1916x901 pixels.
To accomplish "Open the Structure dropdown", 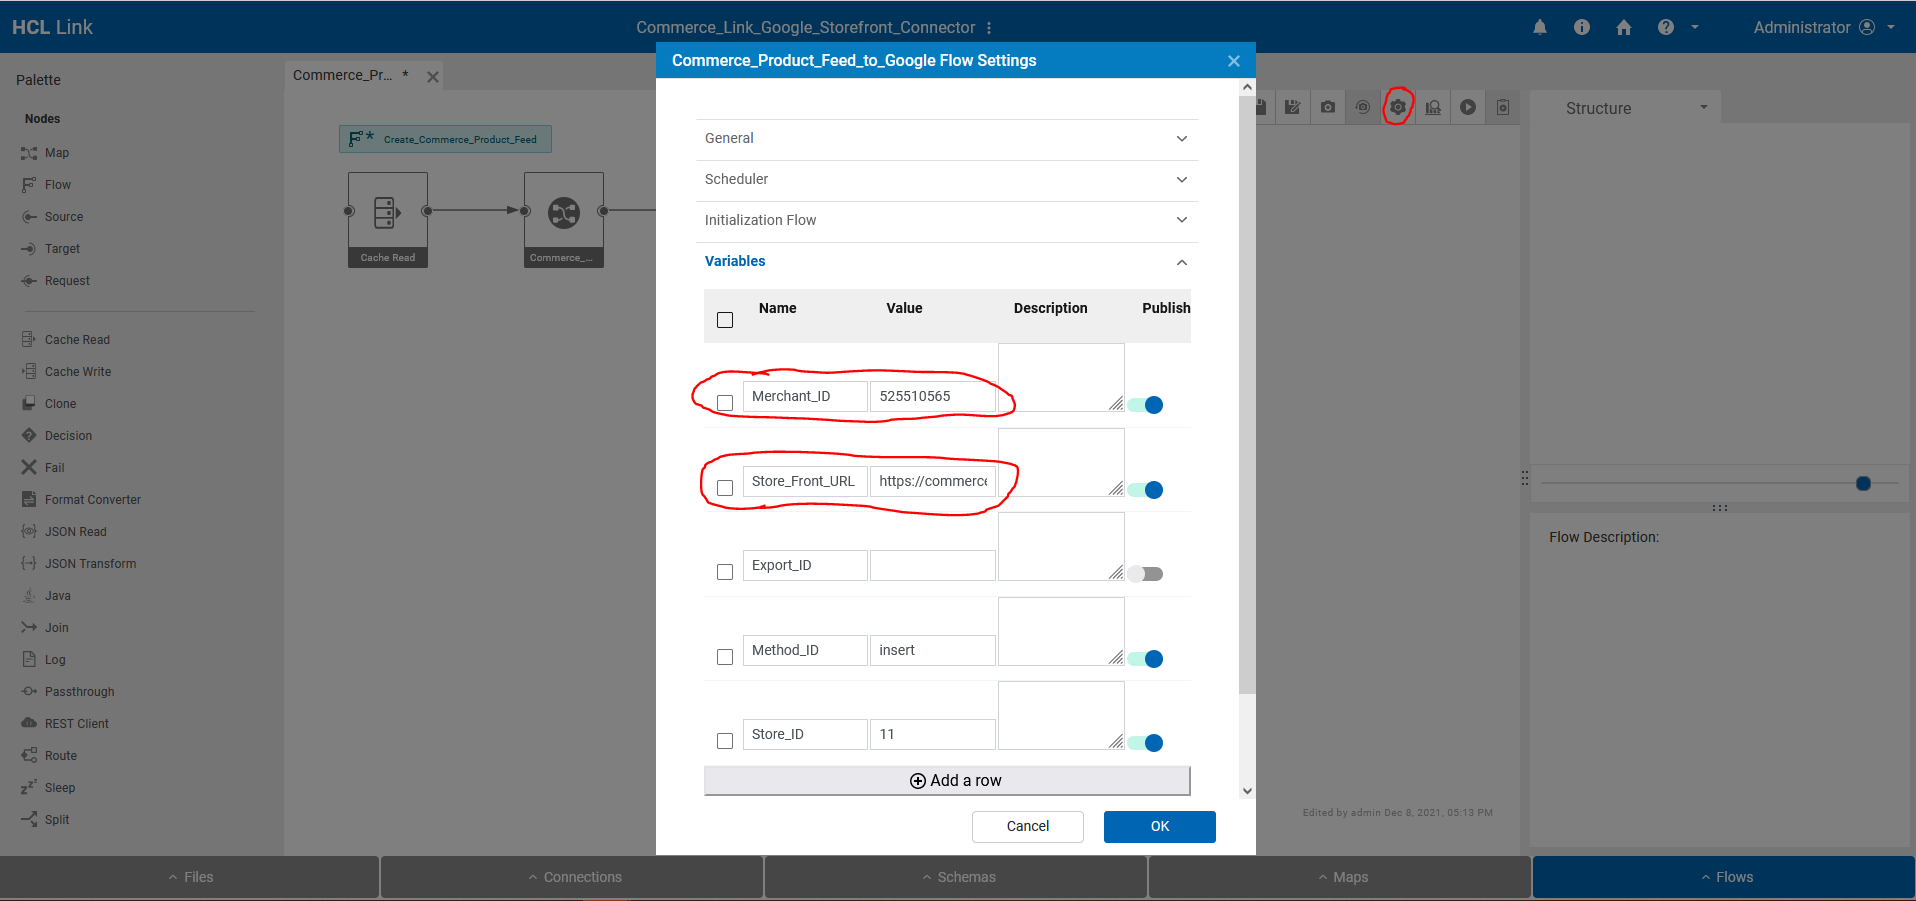I will tap(1636, 108).
